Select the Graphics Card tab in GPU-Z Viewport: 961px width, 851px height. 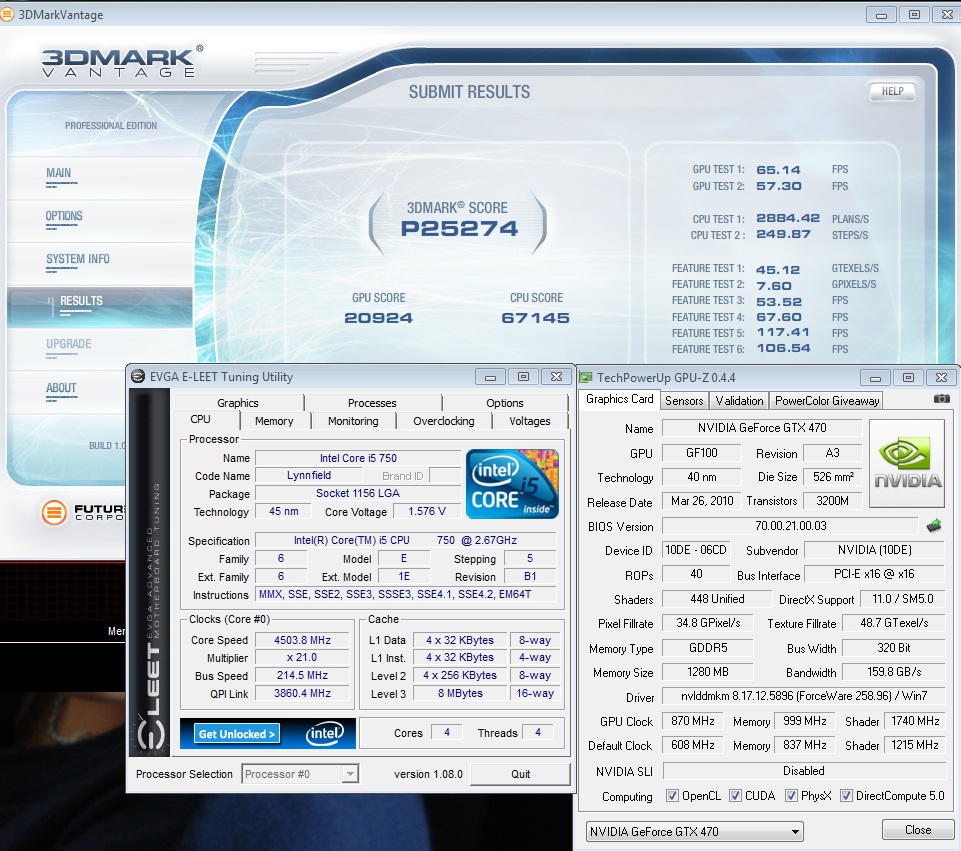pos(620,399)
